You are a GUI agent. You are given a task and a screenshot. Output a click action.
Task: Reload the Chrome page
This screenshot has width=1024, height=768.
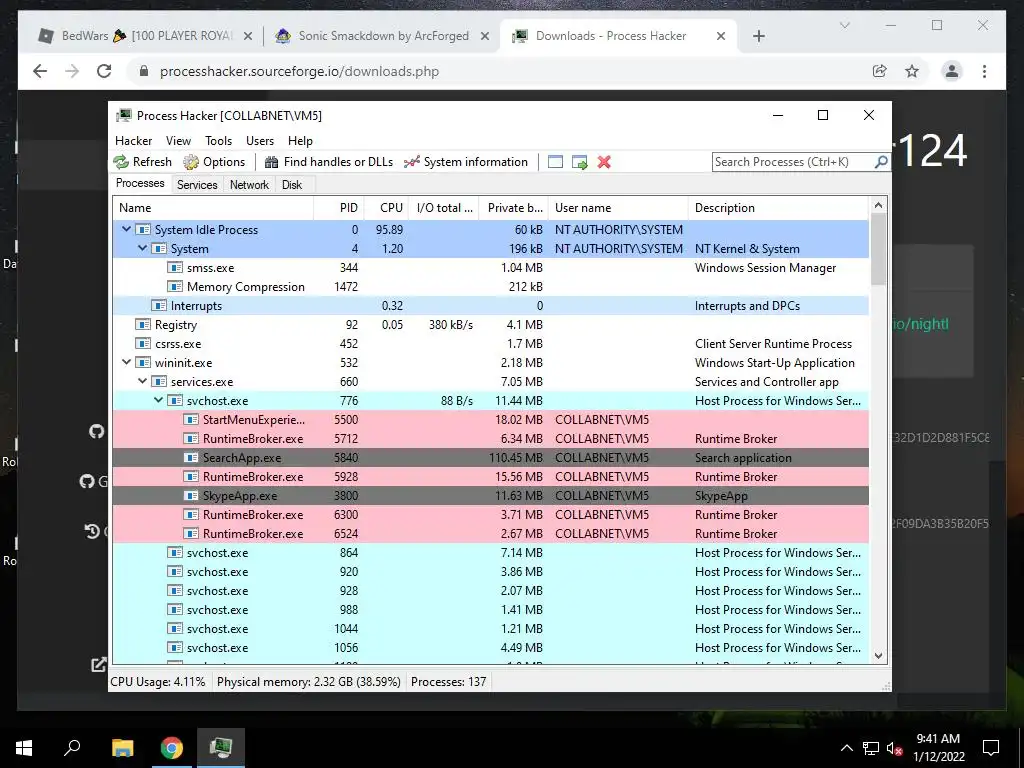point(104,71)
